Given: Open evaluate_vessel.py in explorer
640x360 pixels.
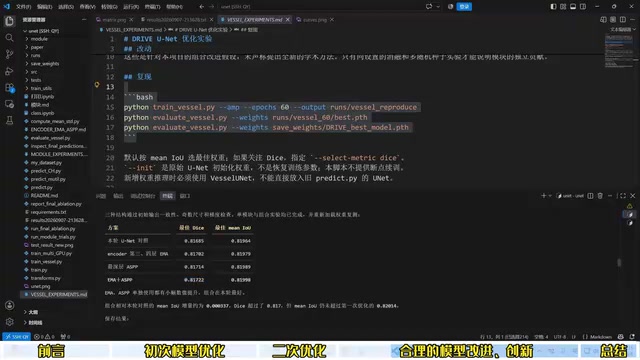Looking at the screenshot, I should [50, 138].
